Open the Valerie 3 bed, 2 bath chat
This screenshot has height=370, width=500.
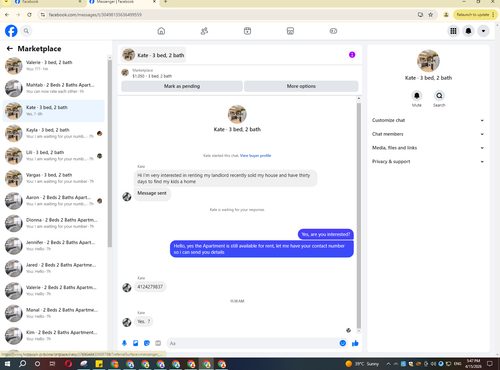(54, 66)
